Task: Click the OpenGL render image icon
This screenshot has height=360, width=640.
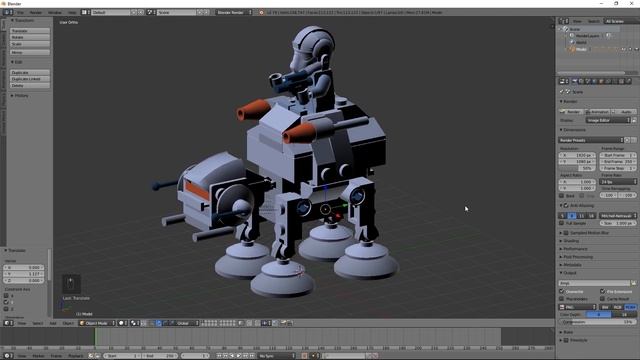Action: tap(283, 323)
